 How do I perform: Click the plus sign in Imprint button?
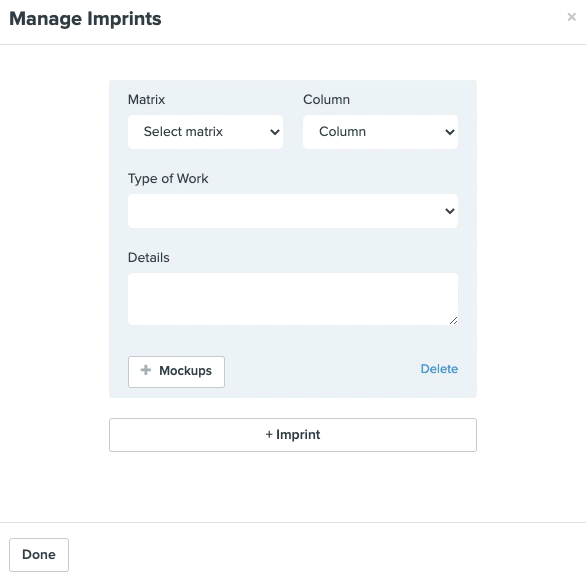click(269, 434)
